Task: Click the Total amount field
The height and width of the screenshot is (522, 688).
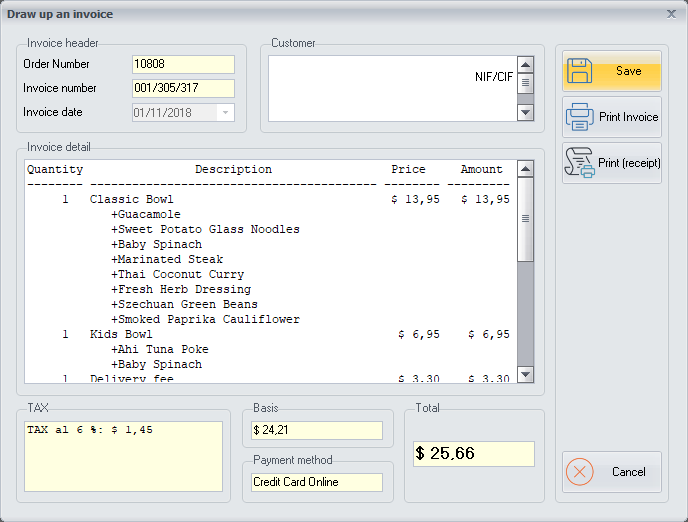Action: pos(473,454)
